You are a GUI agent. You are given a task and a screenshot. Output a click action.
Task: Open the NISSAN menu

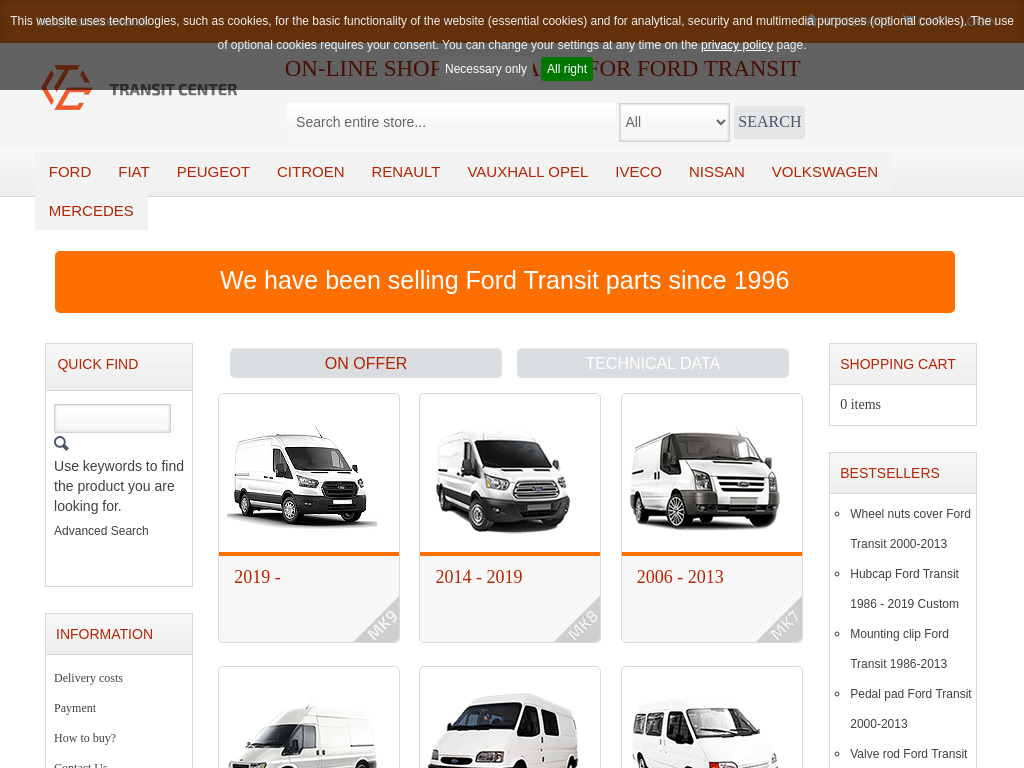716,172
